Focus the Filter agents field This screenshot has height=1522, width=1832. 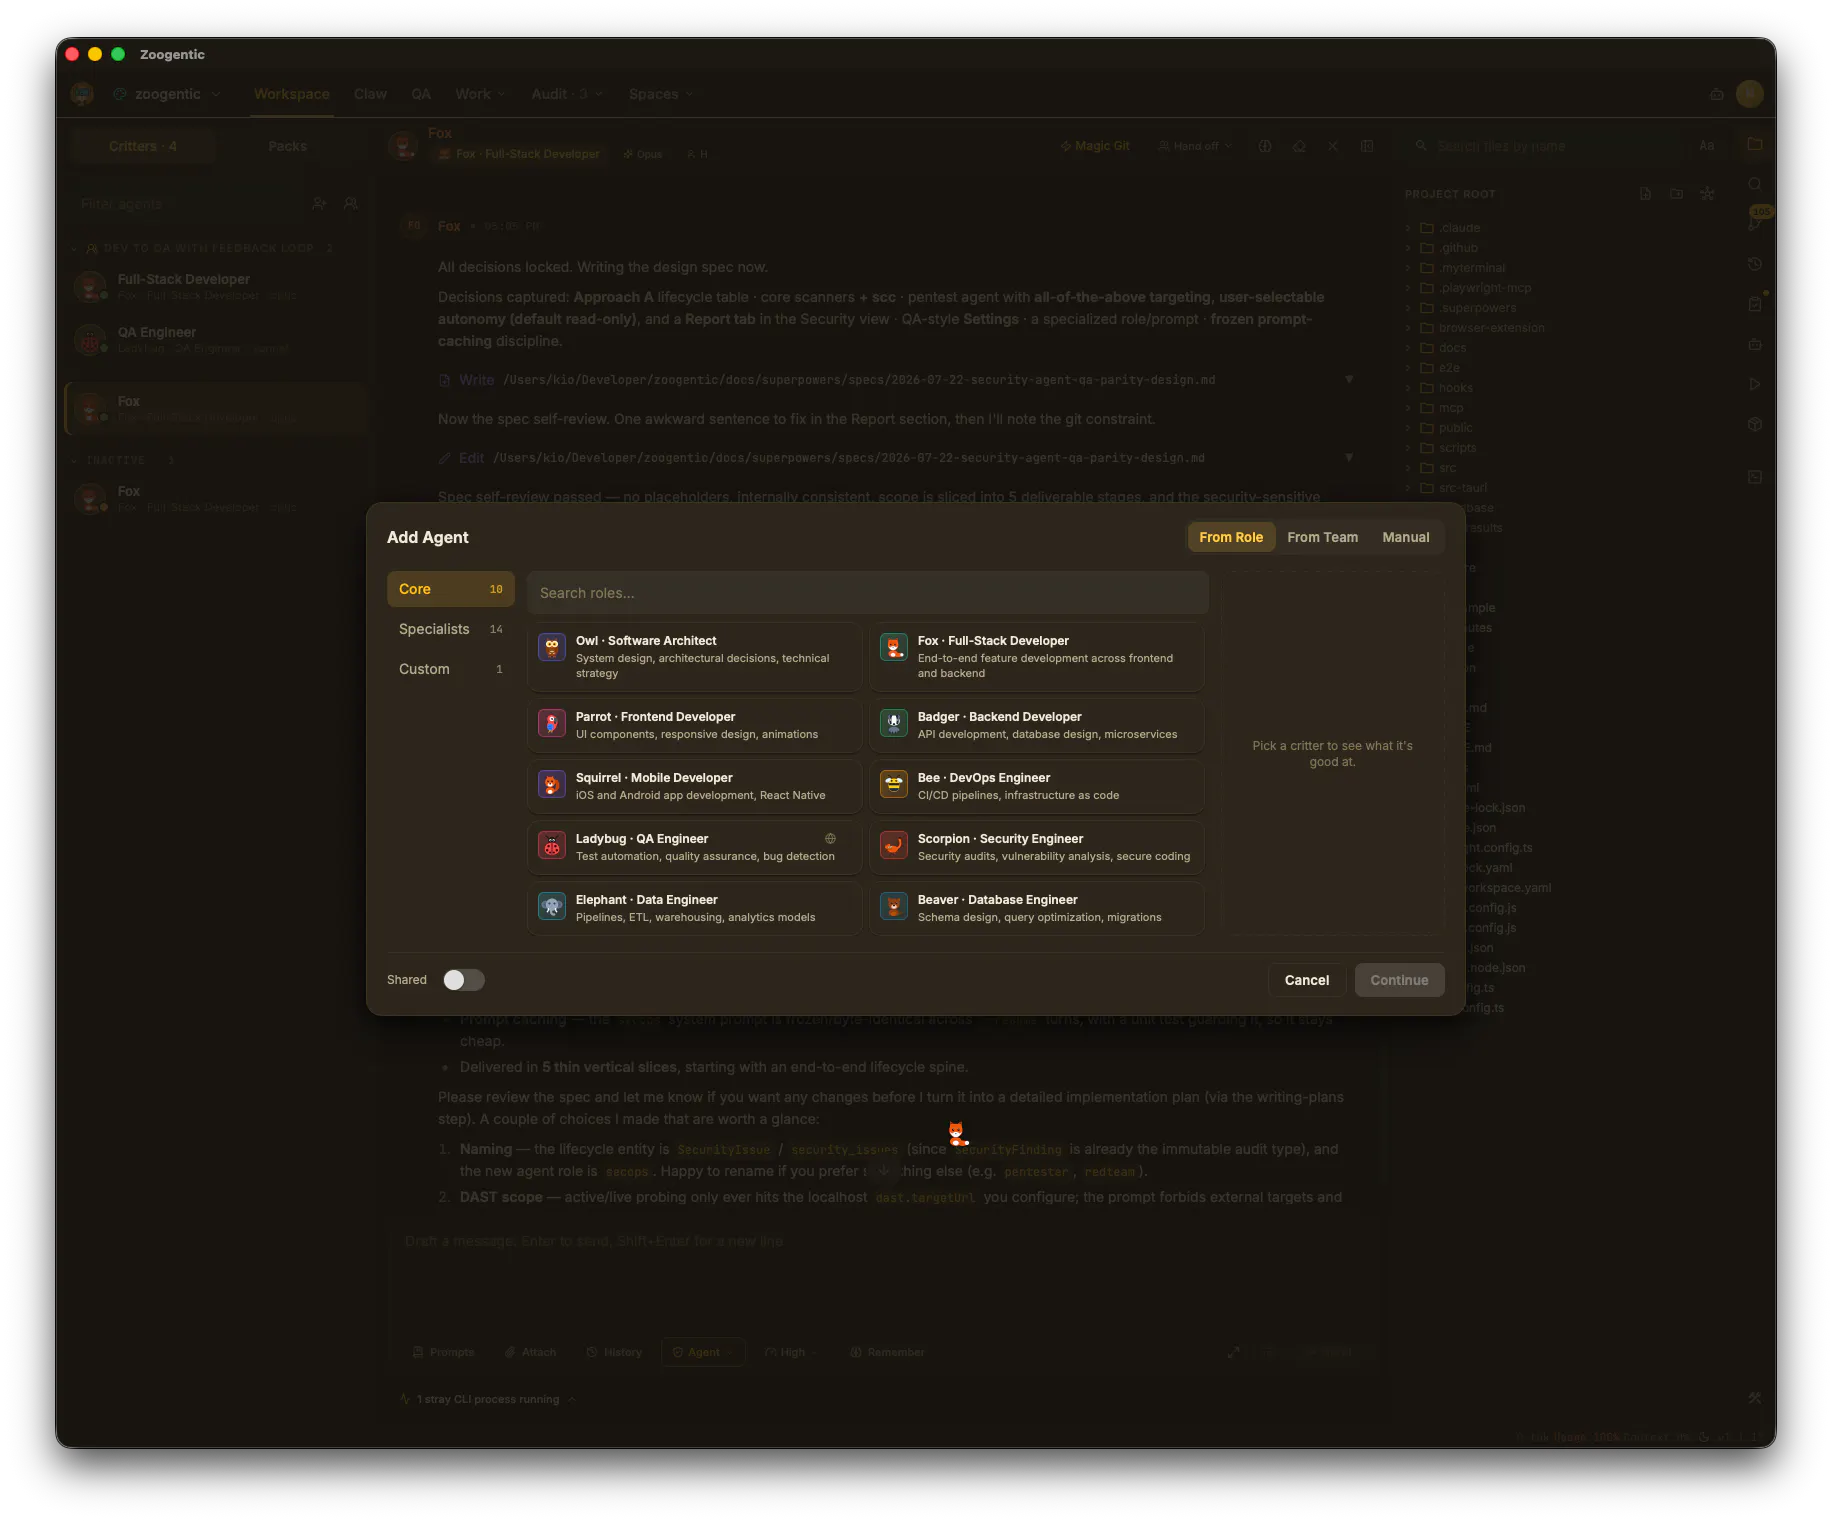(190, 204)
